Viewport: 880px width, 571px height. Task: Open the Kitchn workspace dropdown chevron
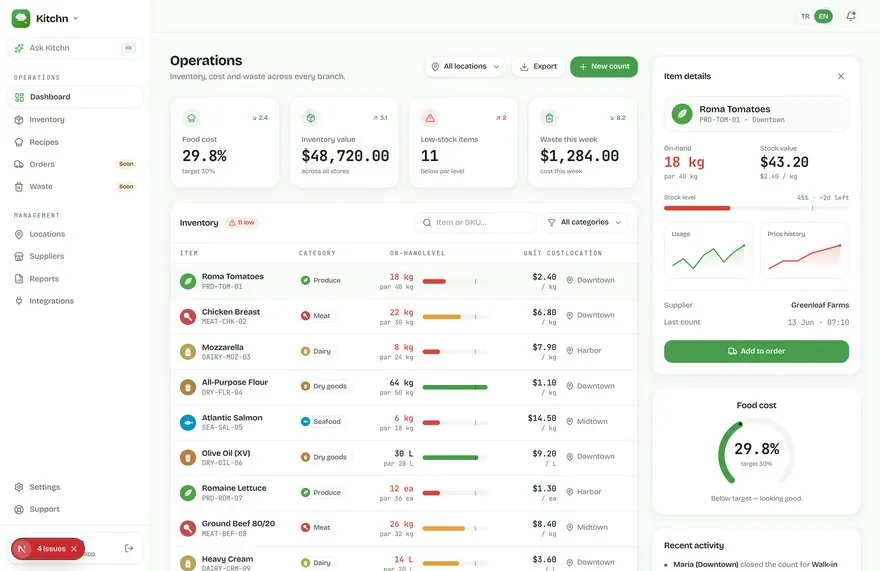coord(76,19)
